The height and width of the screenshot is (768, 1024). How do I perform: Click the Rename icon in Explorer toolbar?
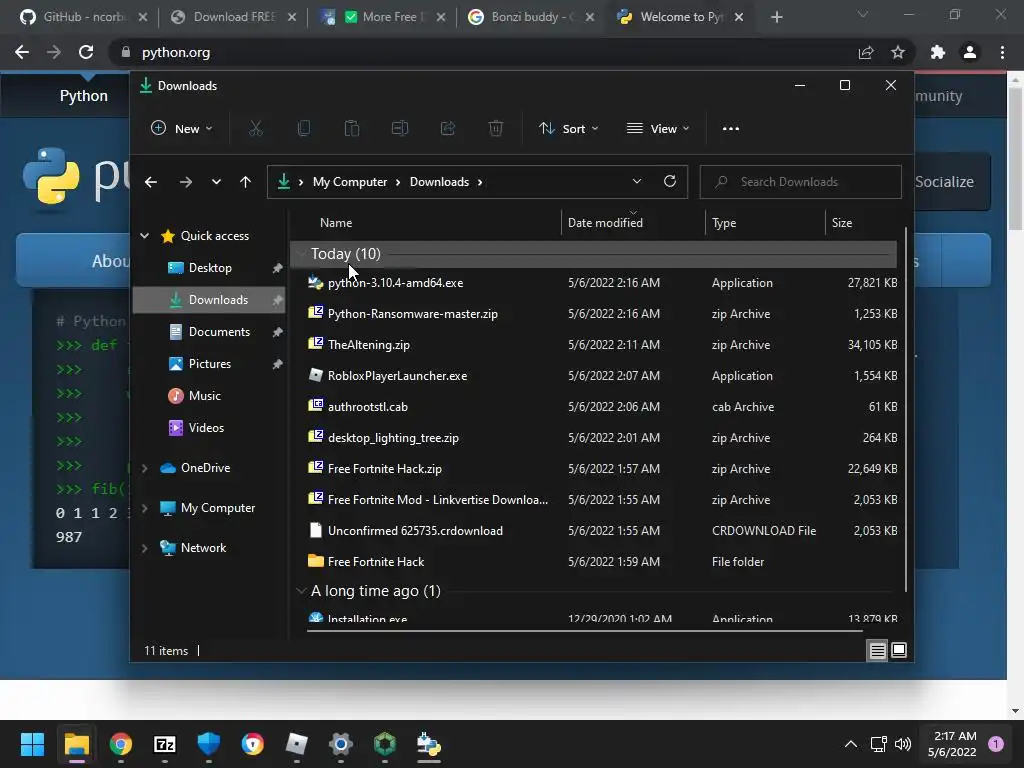click(x=400, y=129)
